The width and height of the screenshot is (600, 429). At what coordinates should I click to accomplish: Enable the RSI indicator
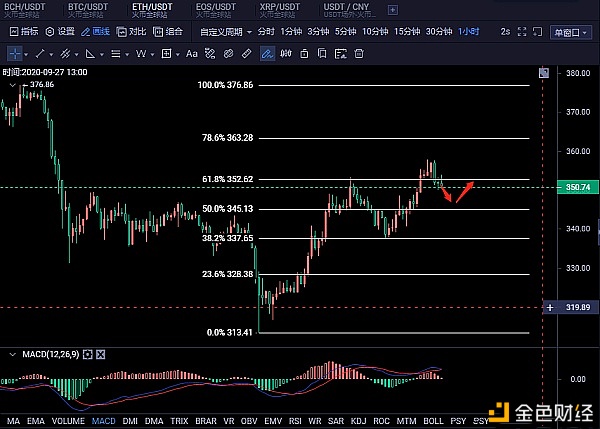coord(295,421)
